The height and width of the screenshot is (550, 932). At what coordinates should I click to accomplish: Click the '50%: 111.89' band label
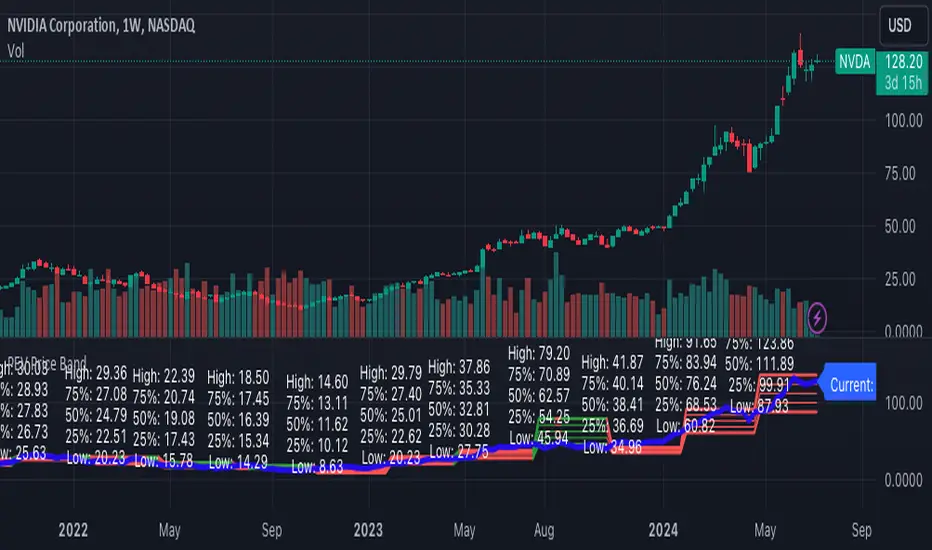(759, 363)
